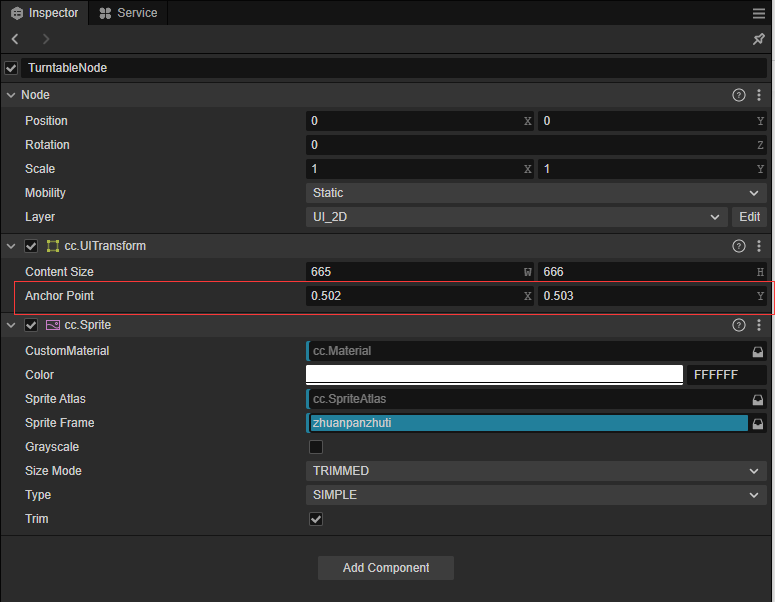Open the Mobility dropdown set to Static

536,193
